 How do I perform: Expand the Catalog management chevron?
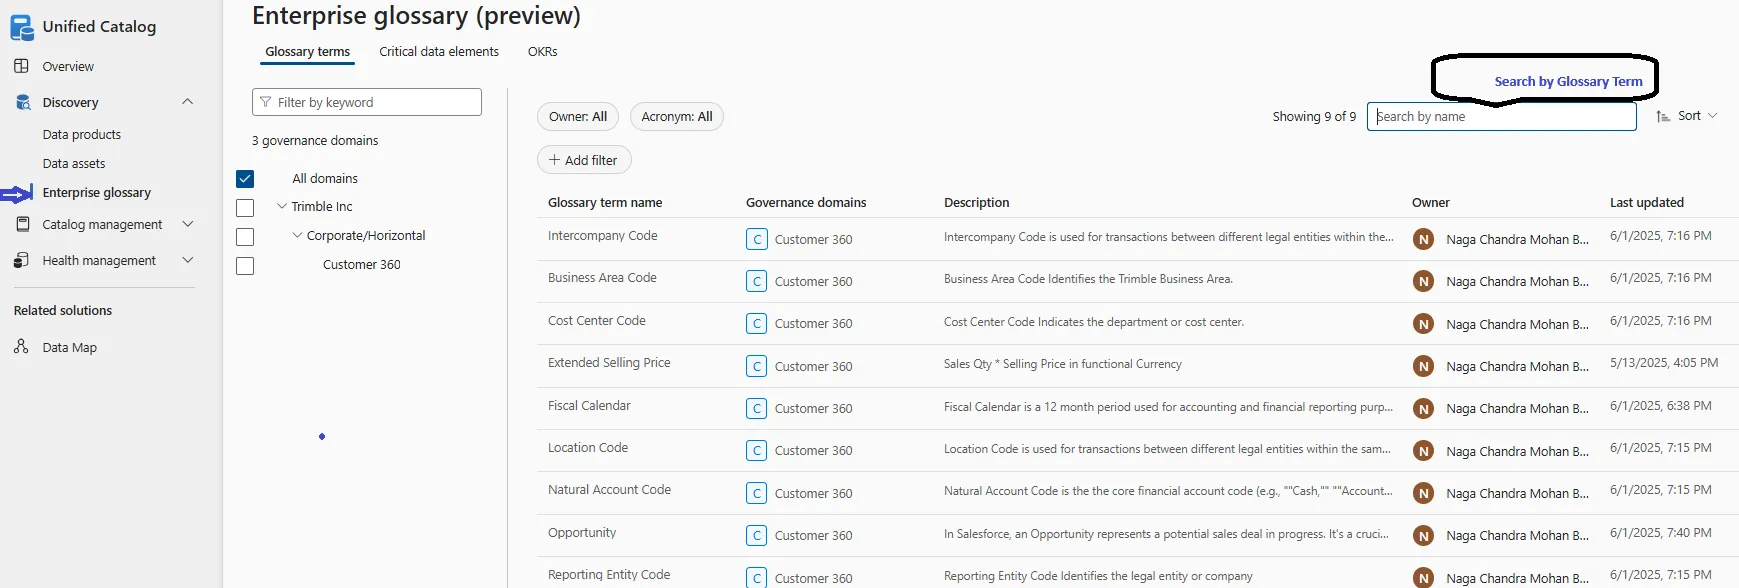[187, 224]
